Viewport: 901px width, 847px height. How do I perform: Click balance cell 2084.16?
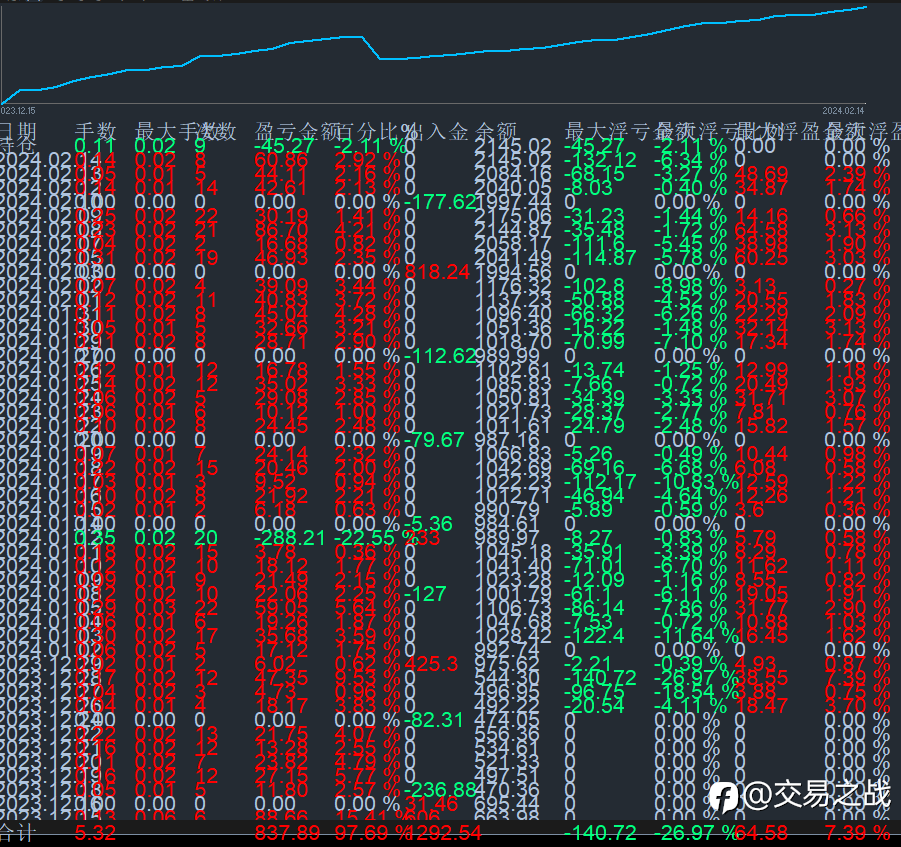pyautogui.click(x=513, y=174)
